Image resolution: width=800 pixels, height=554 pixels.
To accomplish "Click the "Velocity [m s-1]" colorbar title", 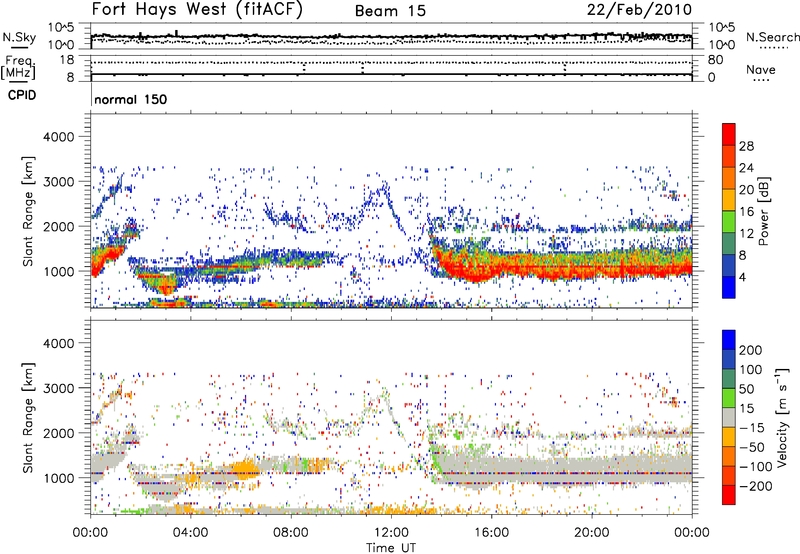I will pyautogui.click(x=783, y=418).
